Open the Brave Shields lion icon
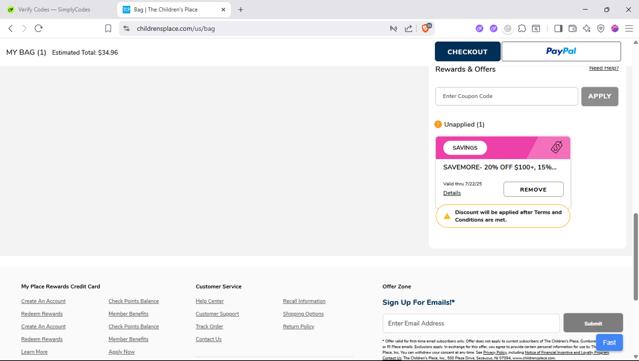The image size is (639, 361). [x=426, y=28]
